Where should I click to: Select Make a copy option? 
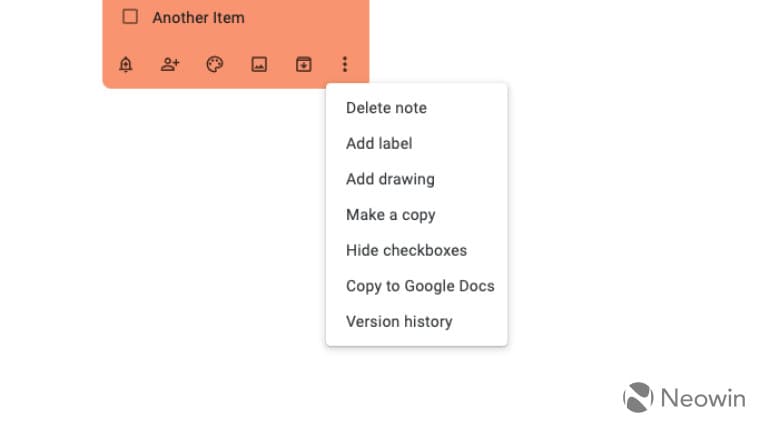[417, 215]
